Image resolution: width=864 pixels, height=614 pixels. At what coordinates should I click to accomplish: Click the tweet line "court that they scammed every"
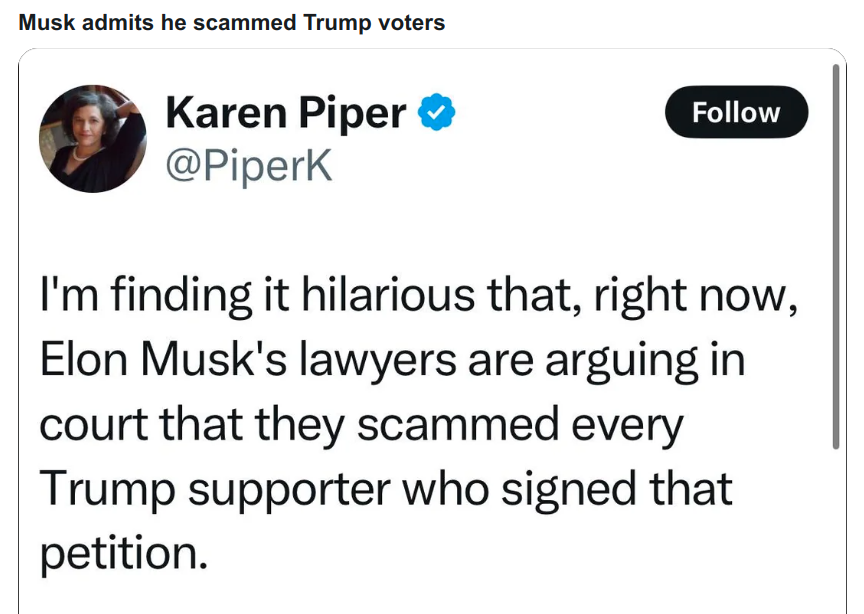(x=361, y=425)
